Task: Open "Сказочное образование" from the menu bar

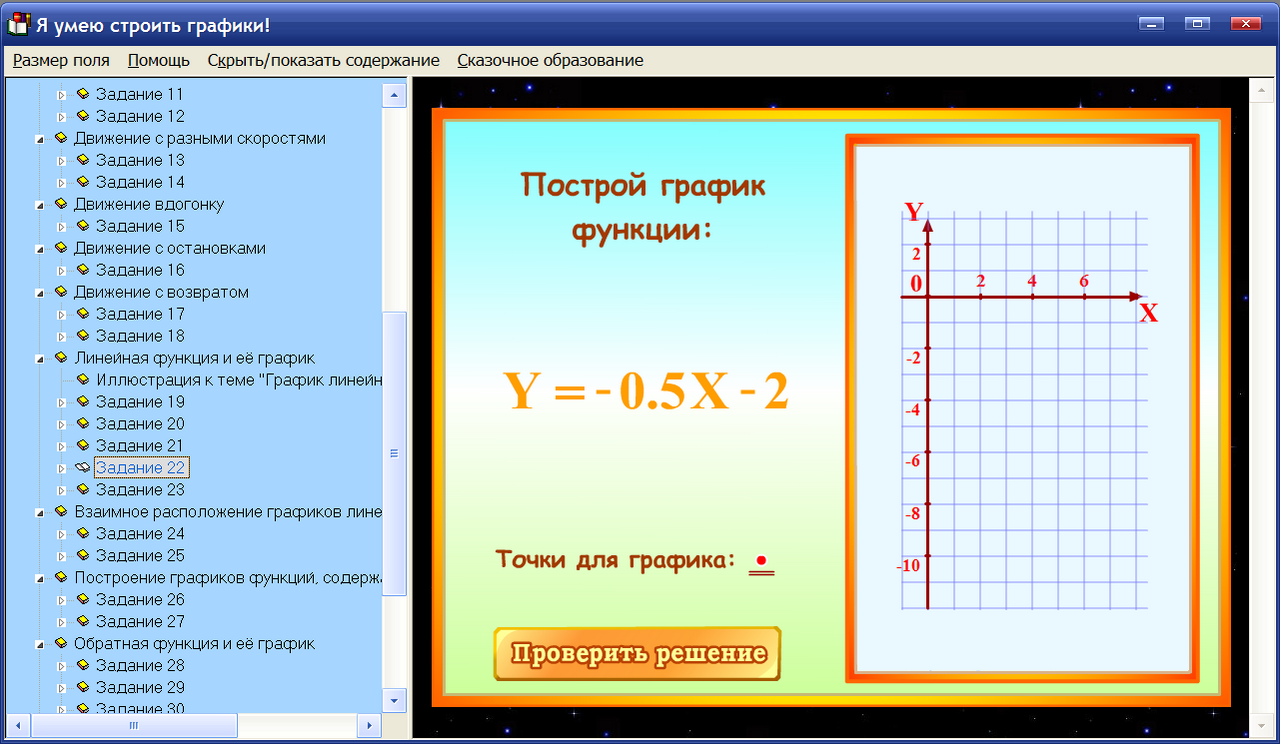Action: tap(549, 60)
